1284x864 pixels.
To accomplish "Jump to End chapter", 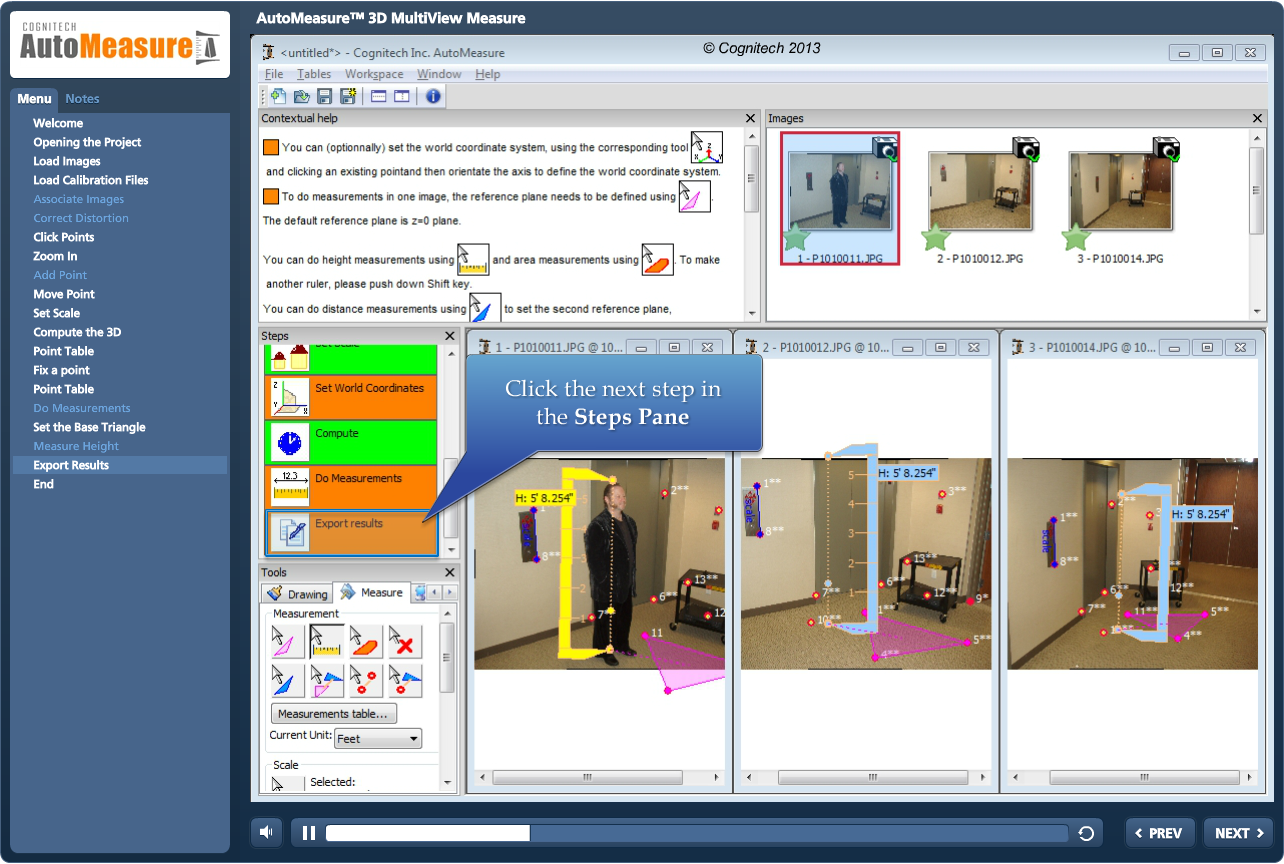I will coord(44,484).
